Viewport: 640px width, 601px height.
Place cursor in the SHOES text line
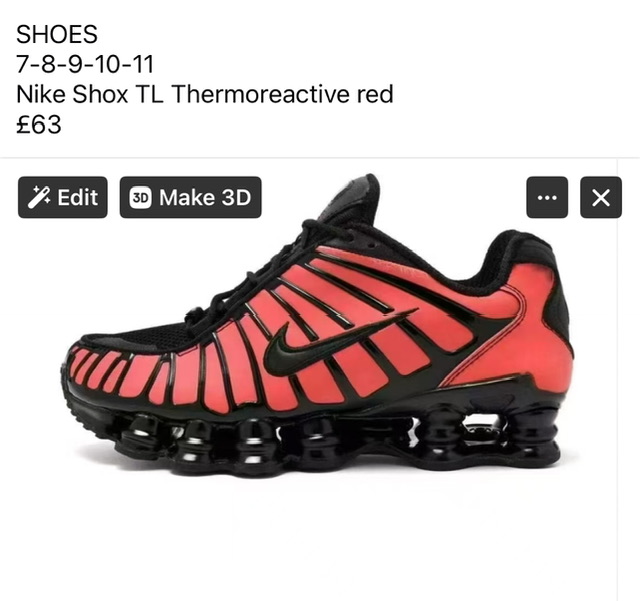57,34
